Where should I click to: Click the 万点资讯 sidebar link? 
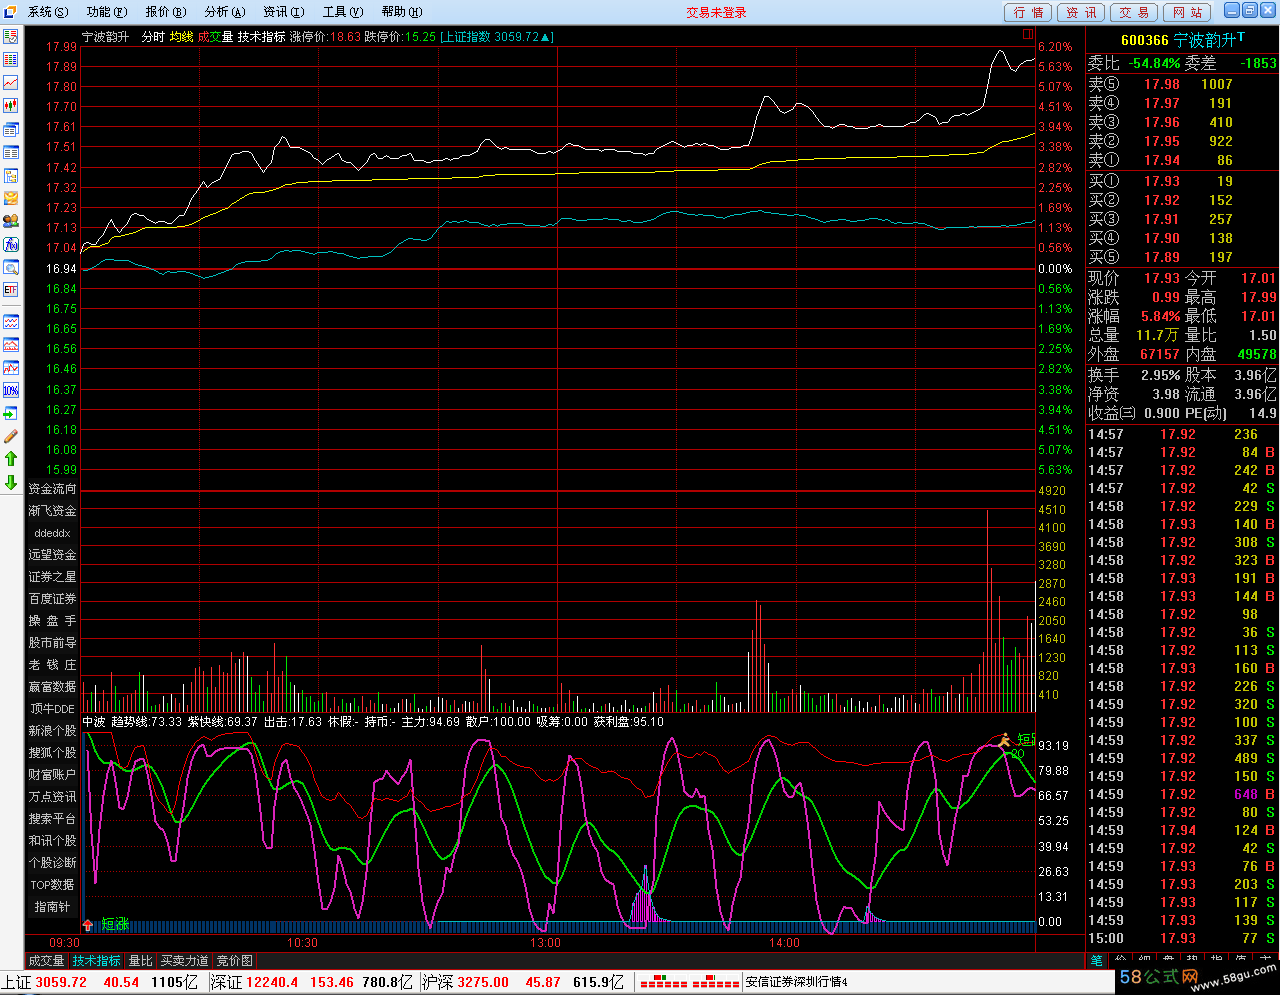click(x=52, y=797)
